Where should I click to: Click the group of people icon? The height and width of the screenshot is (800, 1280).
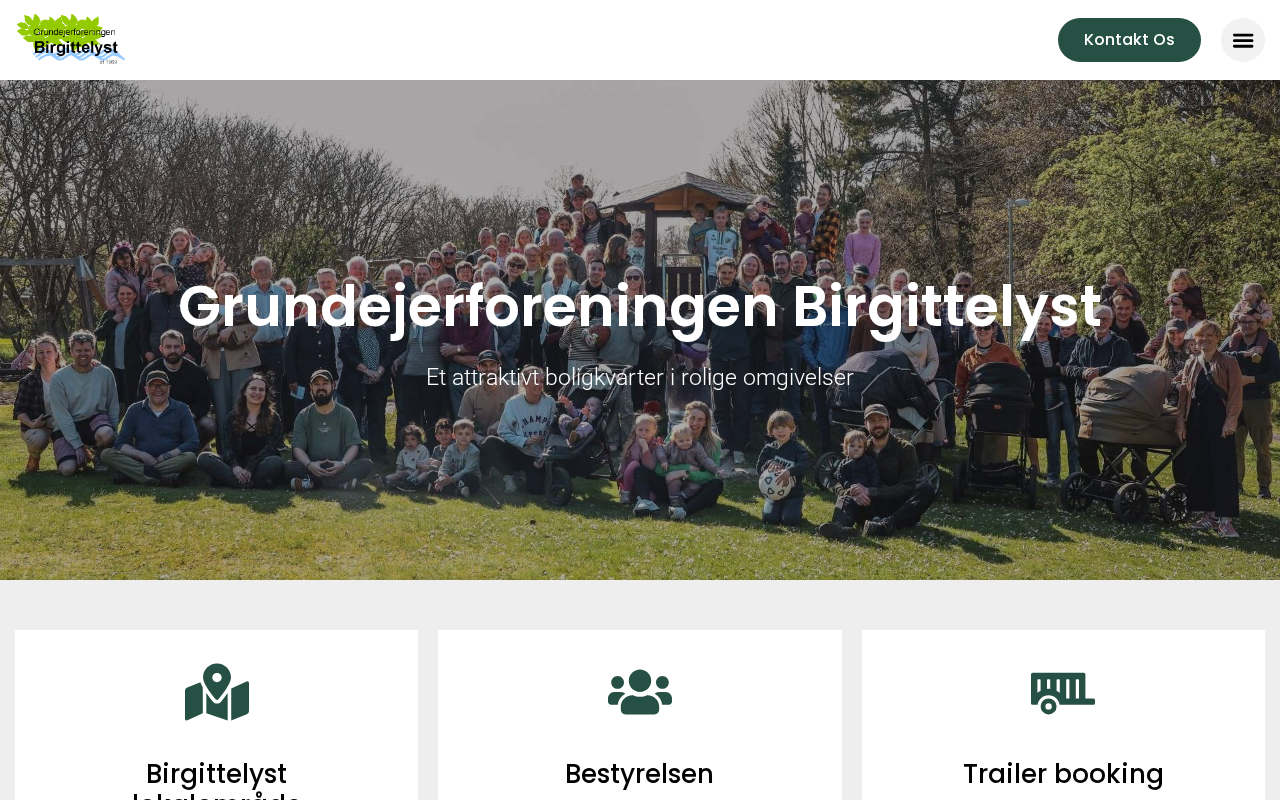pos(640,692)
